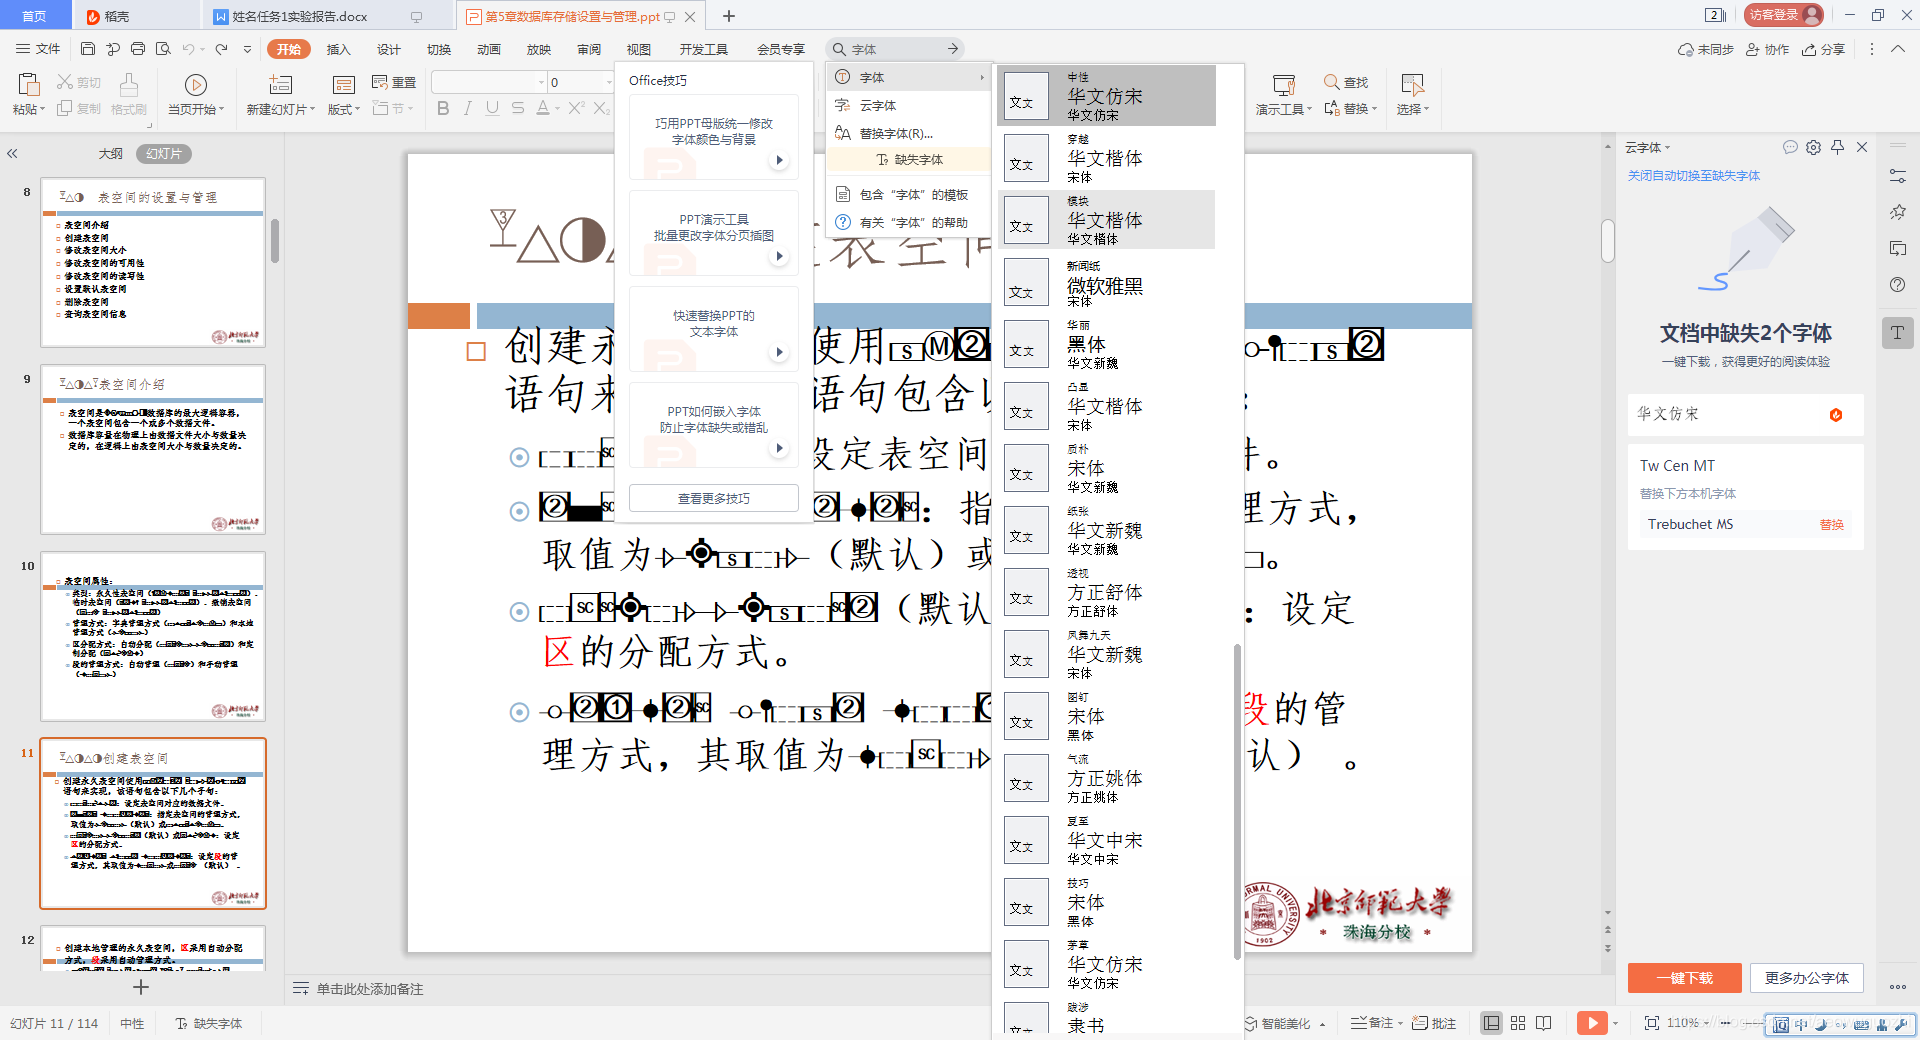Click the text T icon in right sidebar
The height and width of the screenshot is (1040, 1920).
[1897, 333]
